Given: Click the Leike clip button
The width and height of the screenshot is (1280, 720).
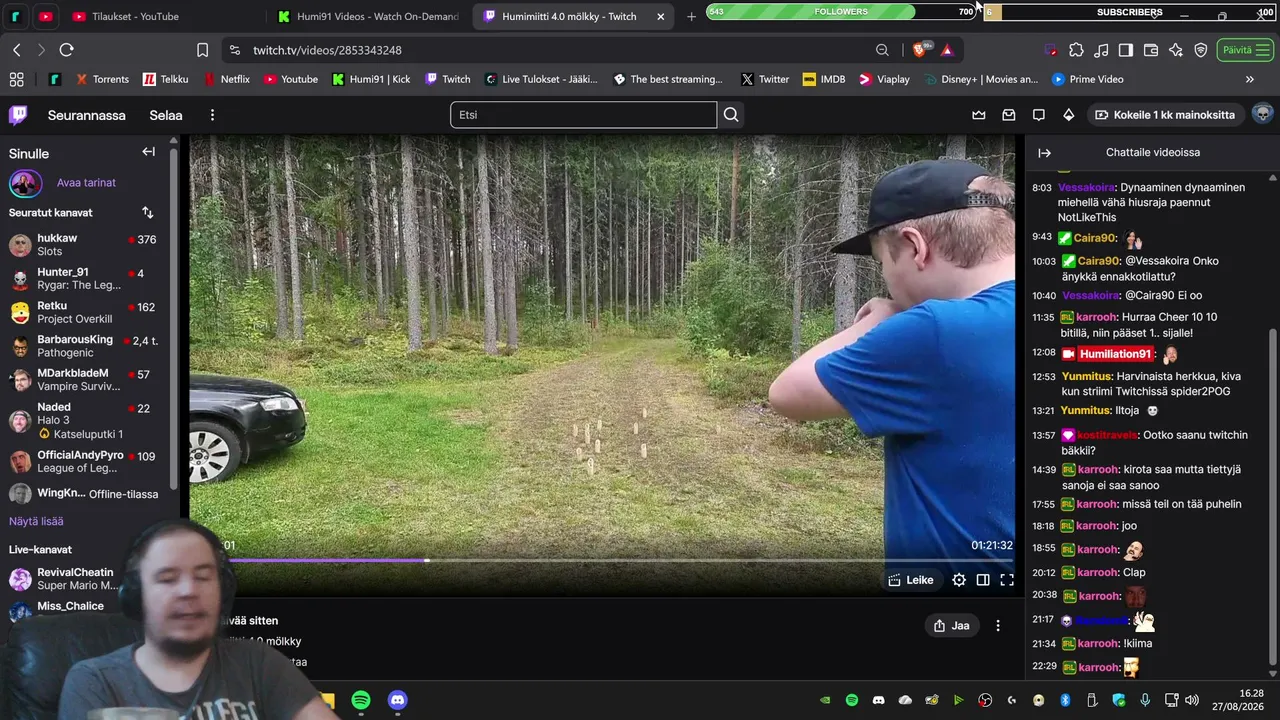Looking at the screenshot, I should coord(911,580).
